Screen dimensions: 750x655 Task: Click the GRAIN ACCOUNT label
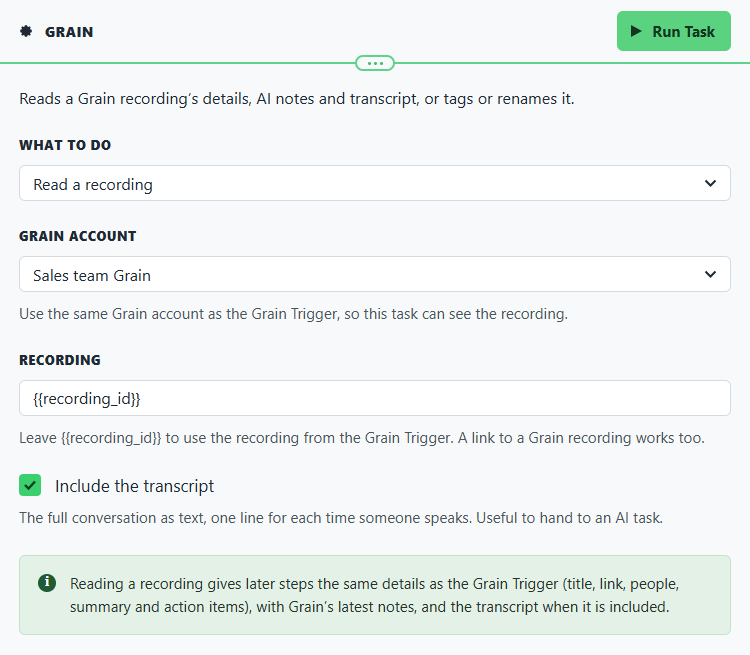tap(77, 236)
